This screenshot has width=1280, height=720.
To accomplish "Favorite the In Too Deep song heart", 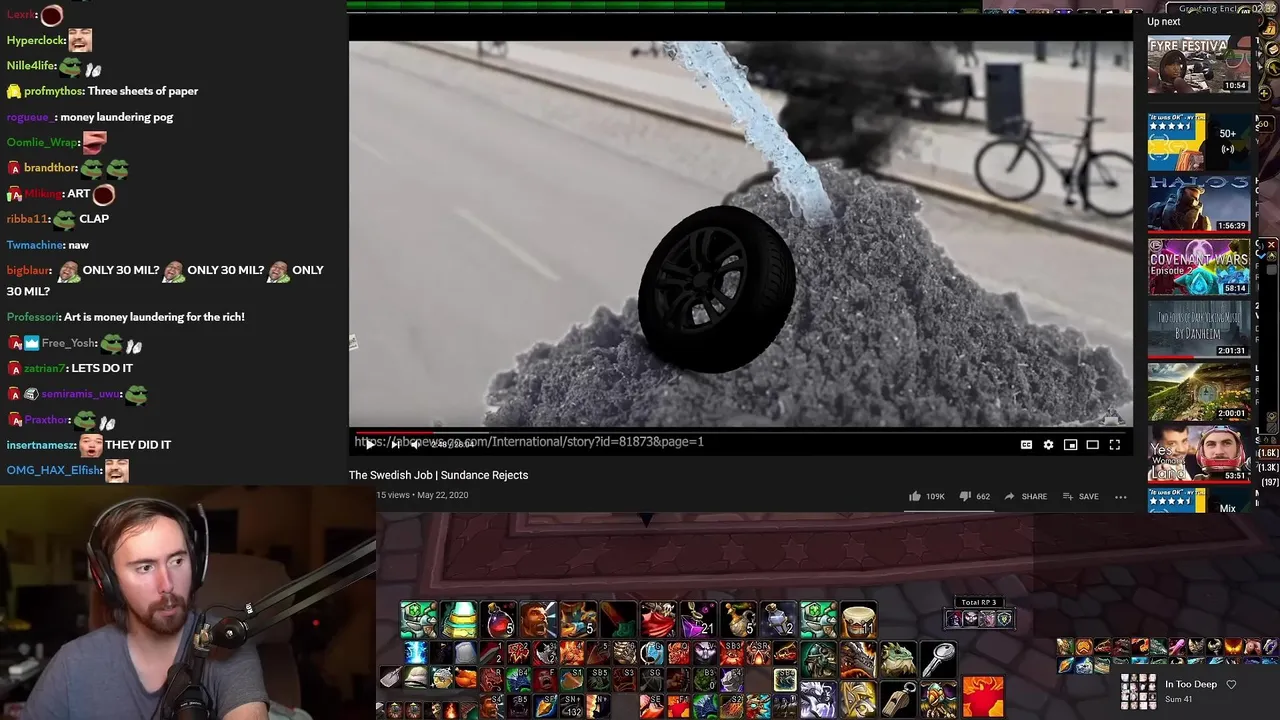I will [x=1231, y=685].
